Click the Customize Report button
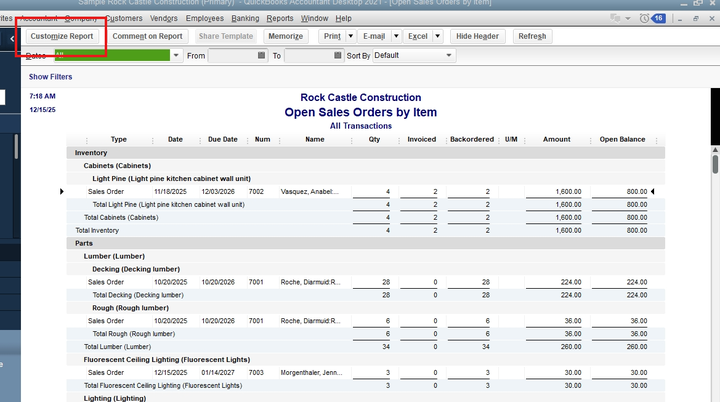 (x=62, y=36)
